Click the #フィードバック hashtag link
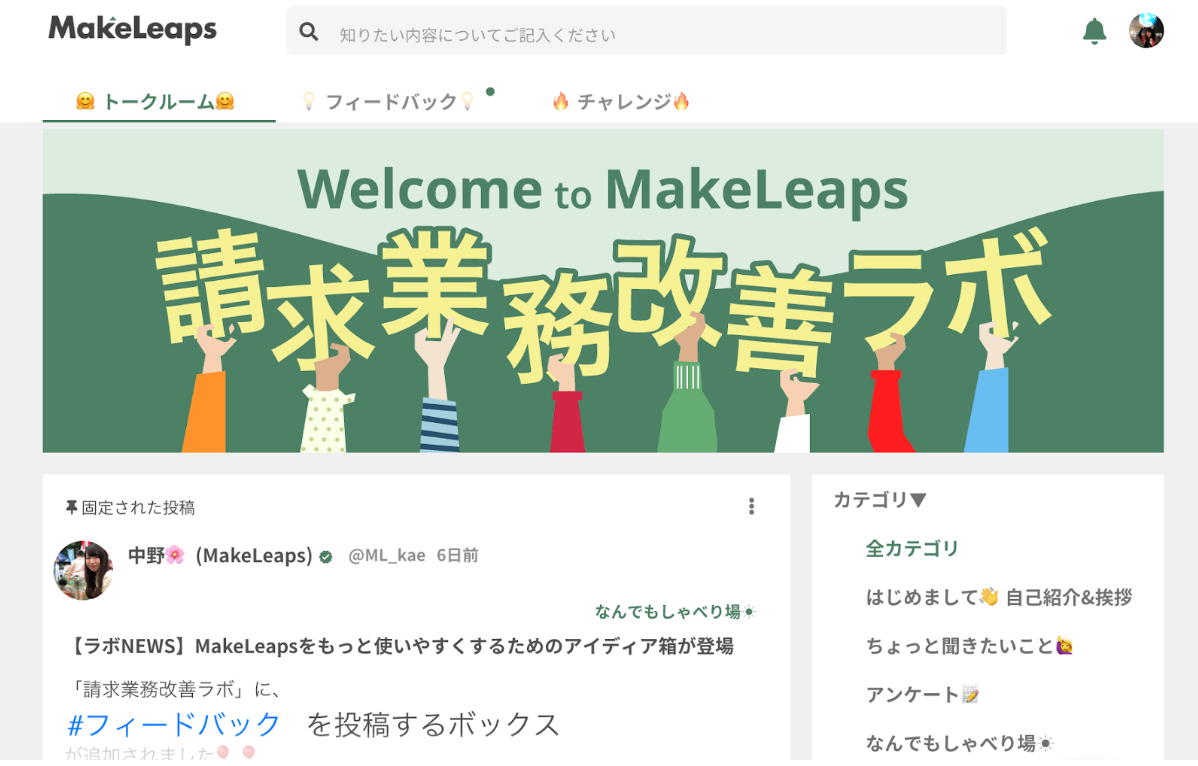 point(174,724)
